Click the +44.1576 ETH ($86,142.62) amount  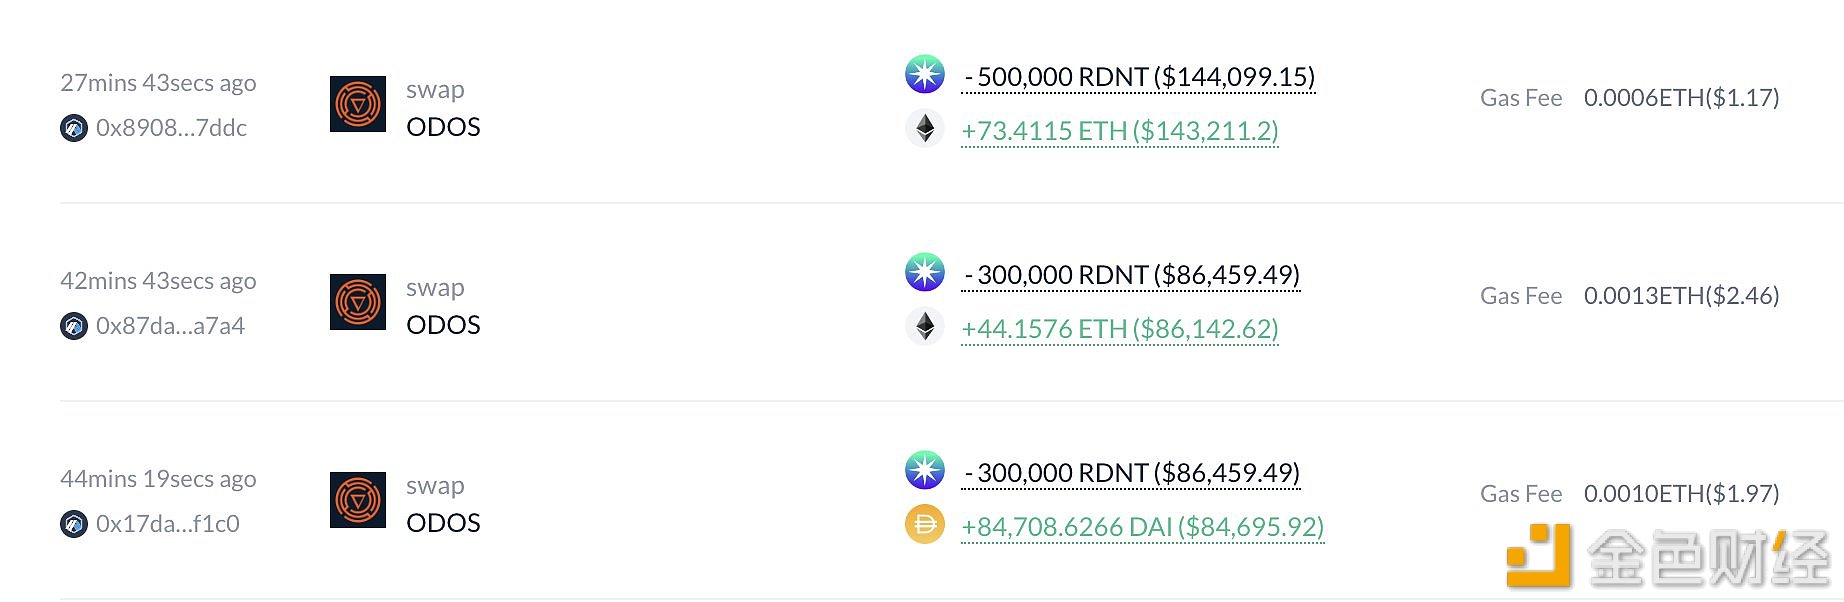pyautogui.click(x=1120, y=329)
